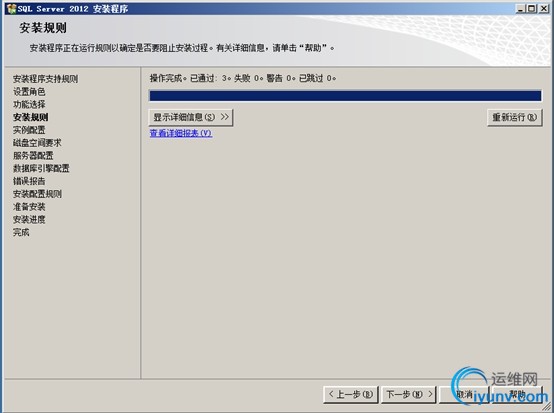Click the 操作完成 status summary text
Viewport: 554px width, 413px height.
coord(243,78)
